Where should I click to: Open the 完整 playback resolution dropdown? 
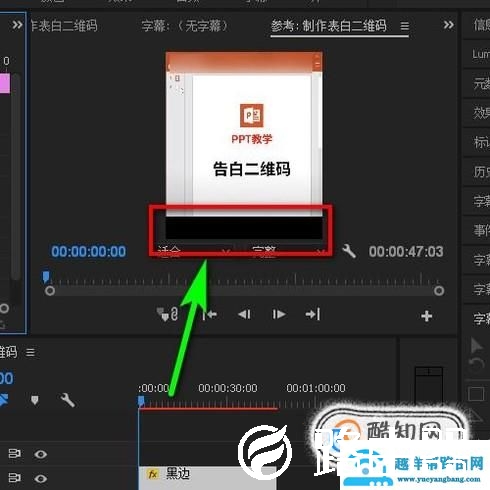tap(287, 251)
